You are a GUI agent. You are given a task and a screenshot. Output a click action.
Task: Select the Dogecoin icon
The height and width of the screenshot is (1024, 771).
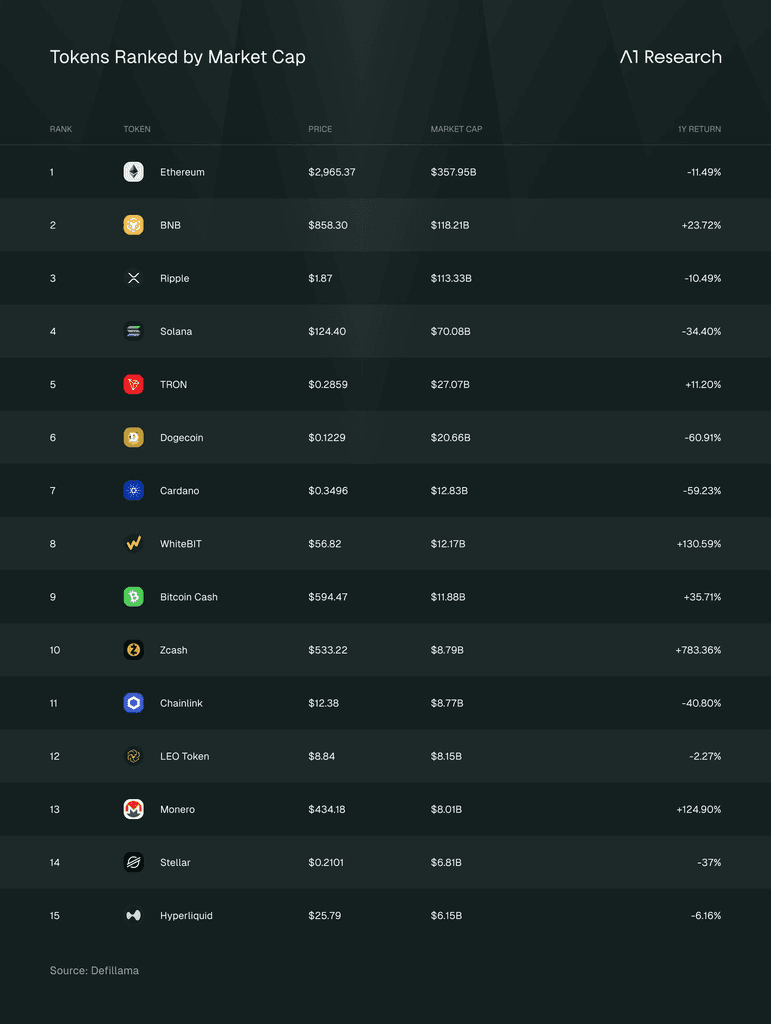click(x=133, y=438)
